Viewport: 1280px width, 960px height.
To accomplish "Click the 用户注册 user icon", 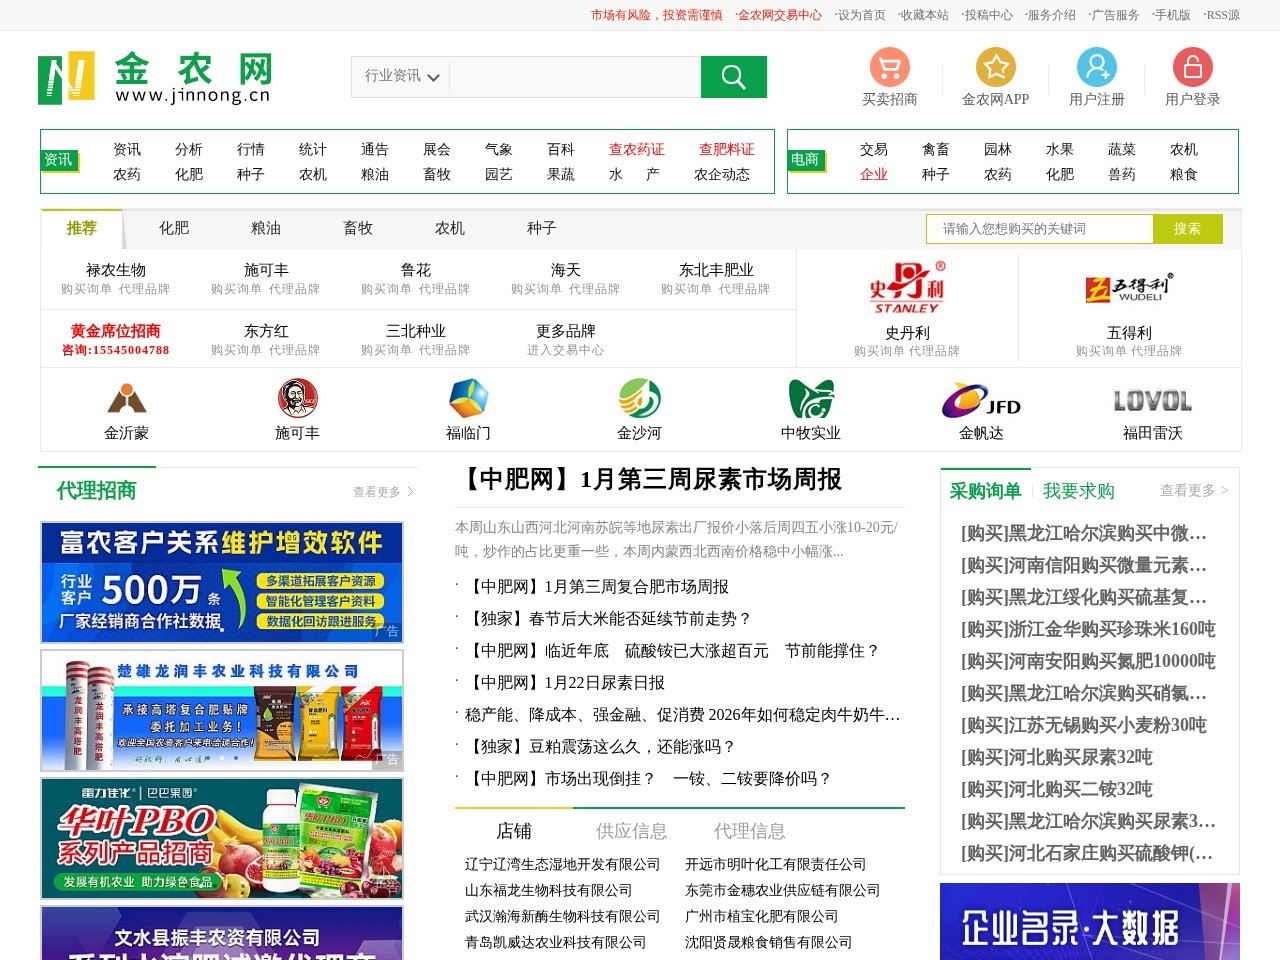I will click(1096, 67).
